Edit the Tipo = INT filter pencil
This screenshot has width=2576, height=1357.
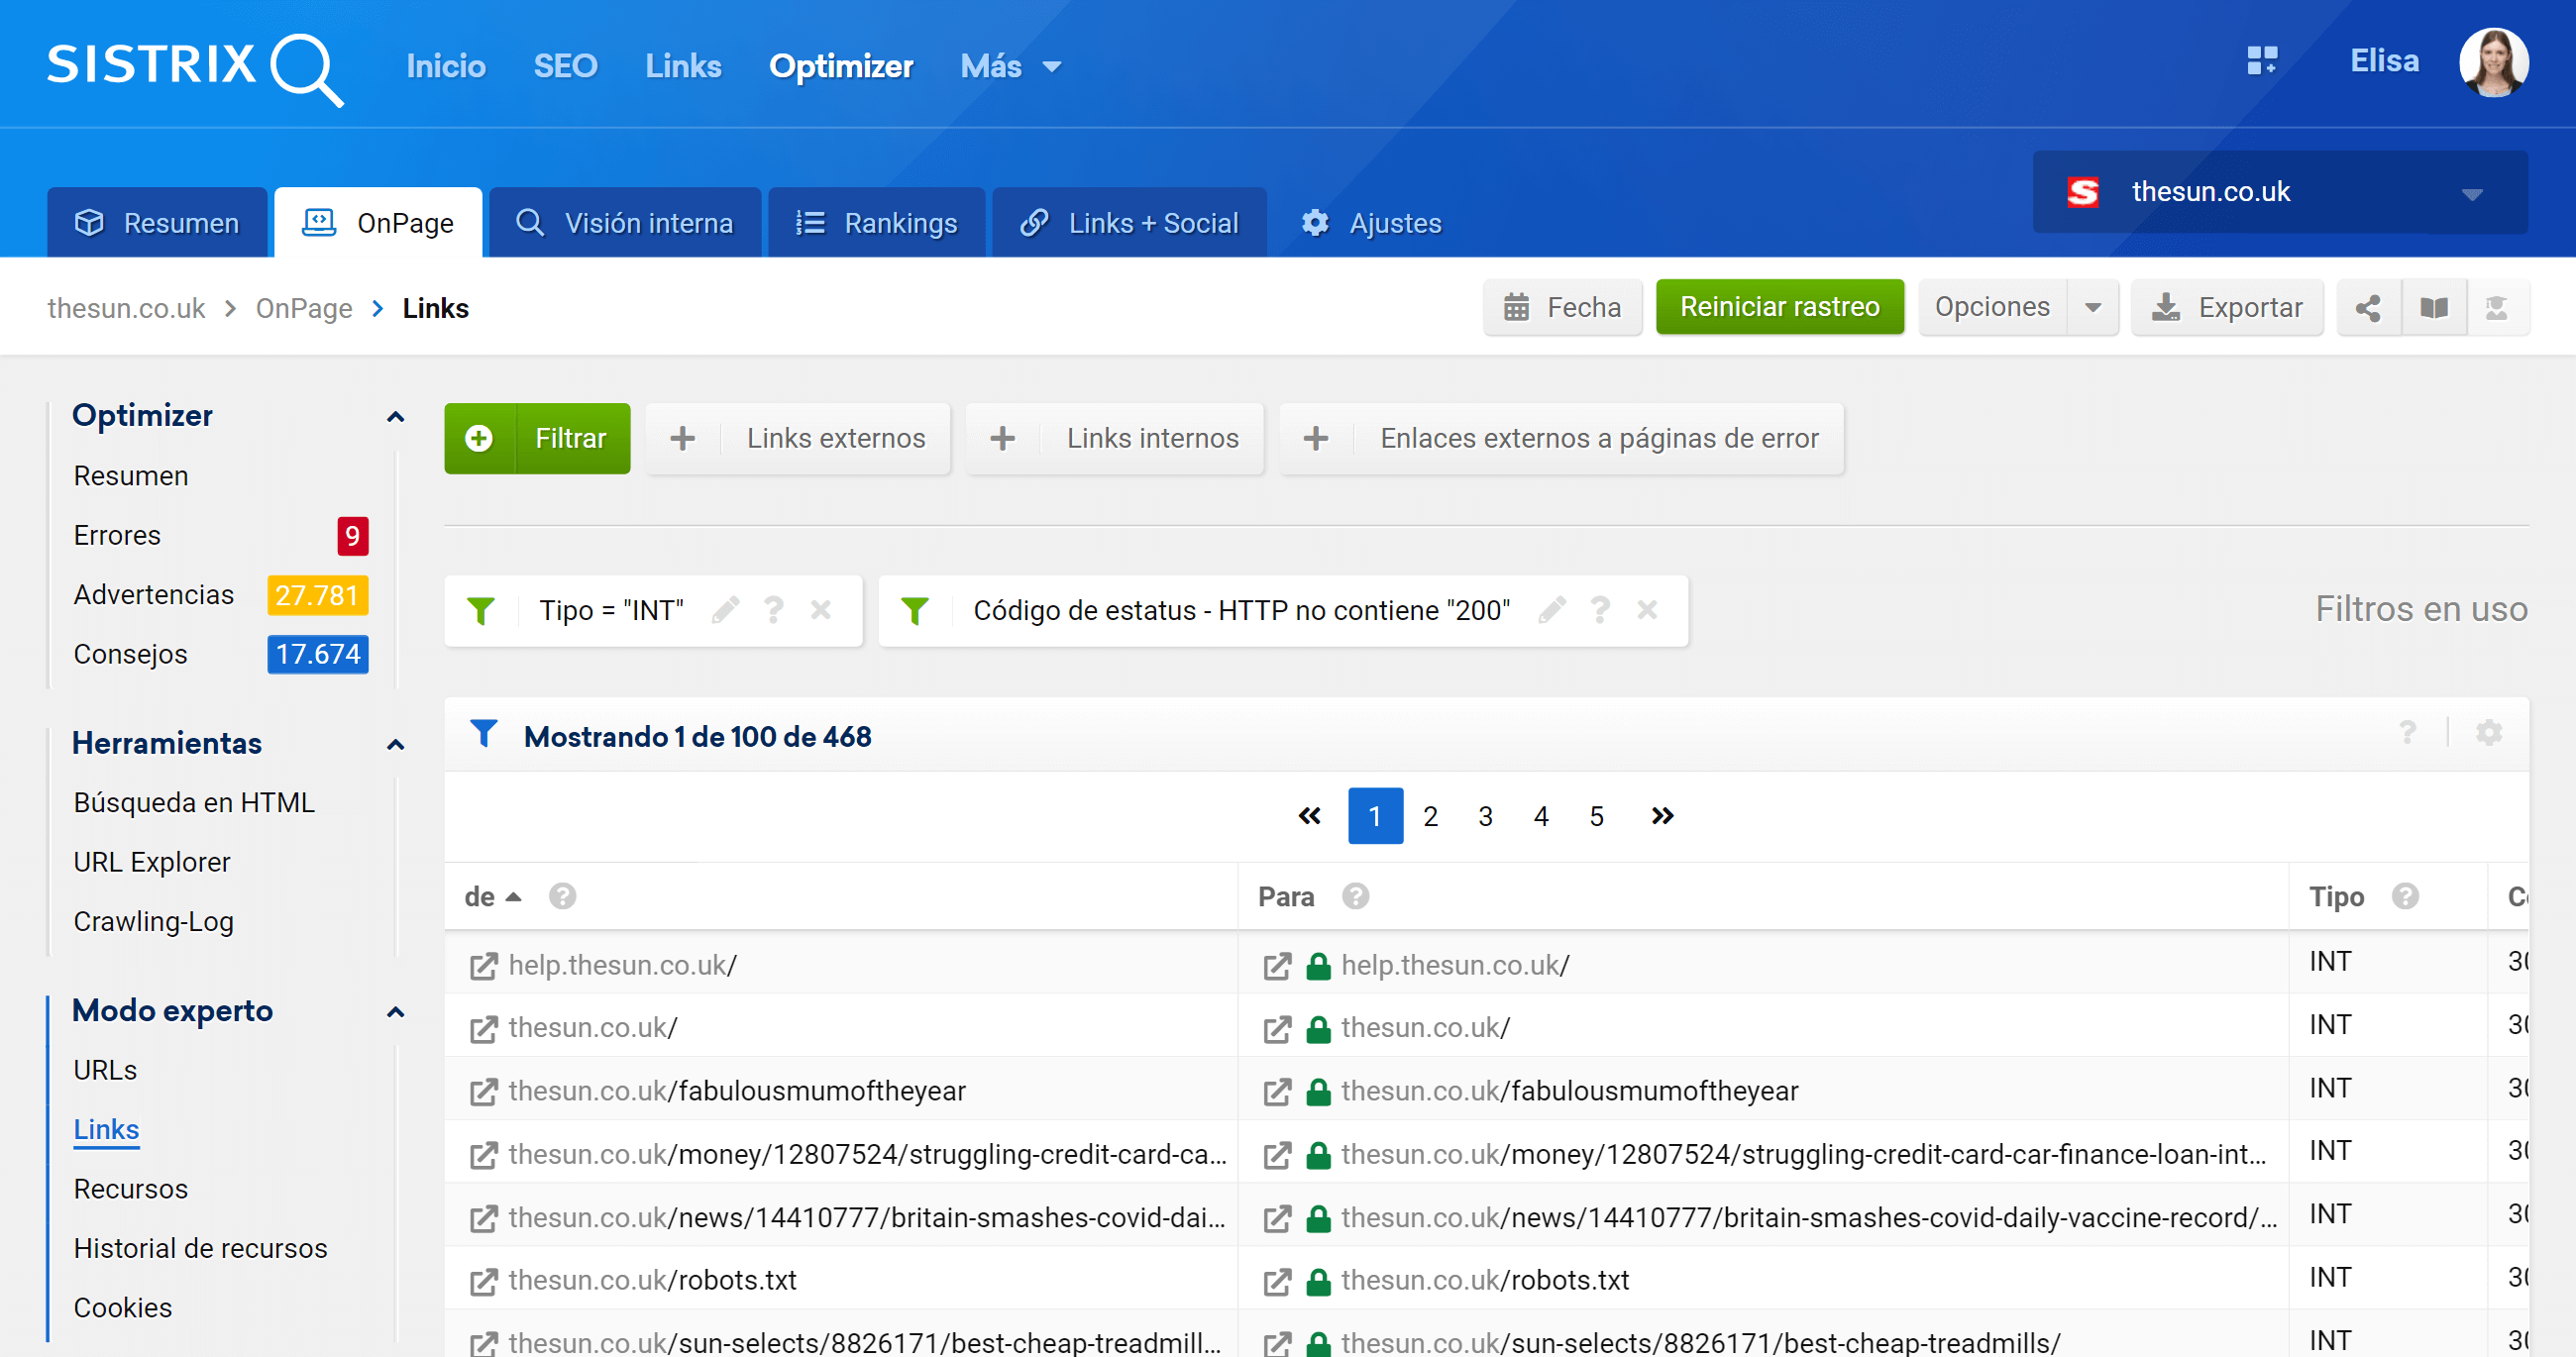[725, 610]
